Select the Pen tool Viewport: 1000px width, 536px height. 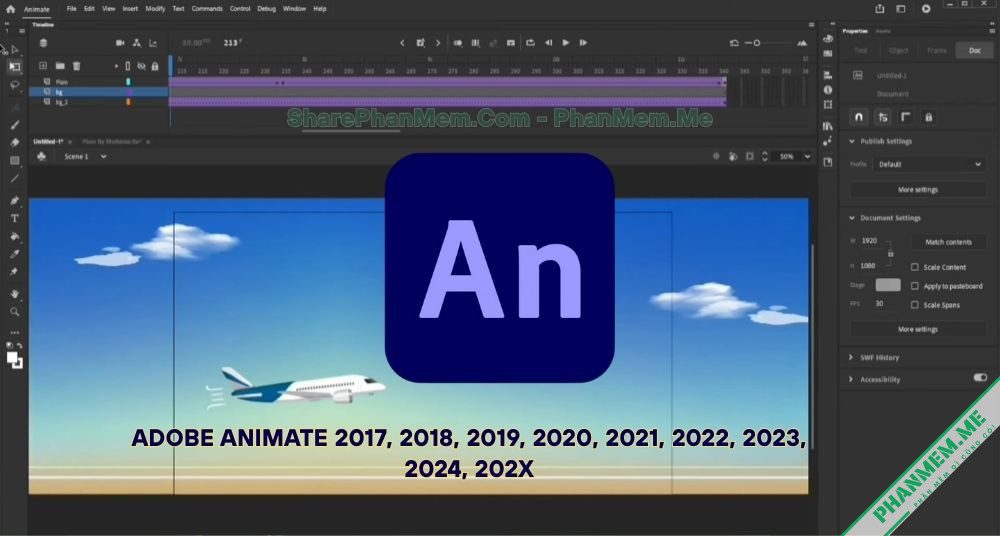click(x=15, y=200)
